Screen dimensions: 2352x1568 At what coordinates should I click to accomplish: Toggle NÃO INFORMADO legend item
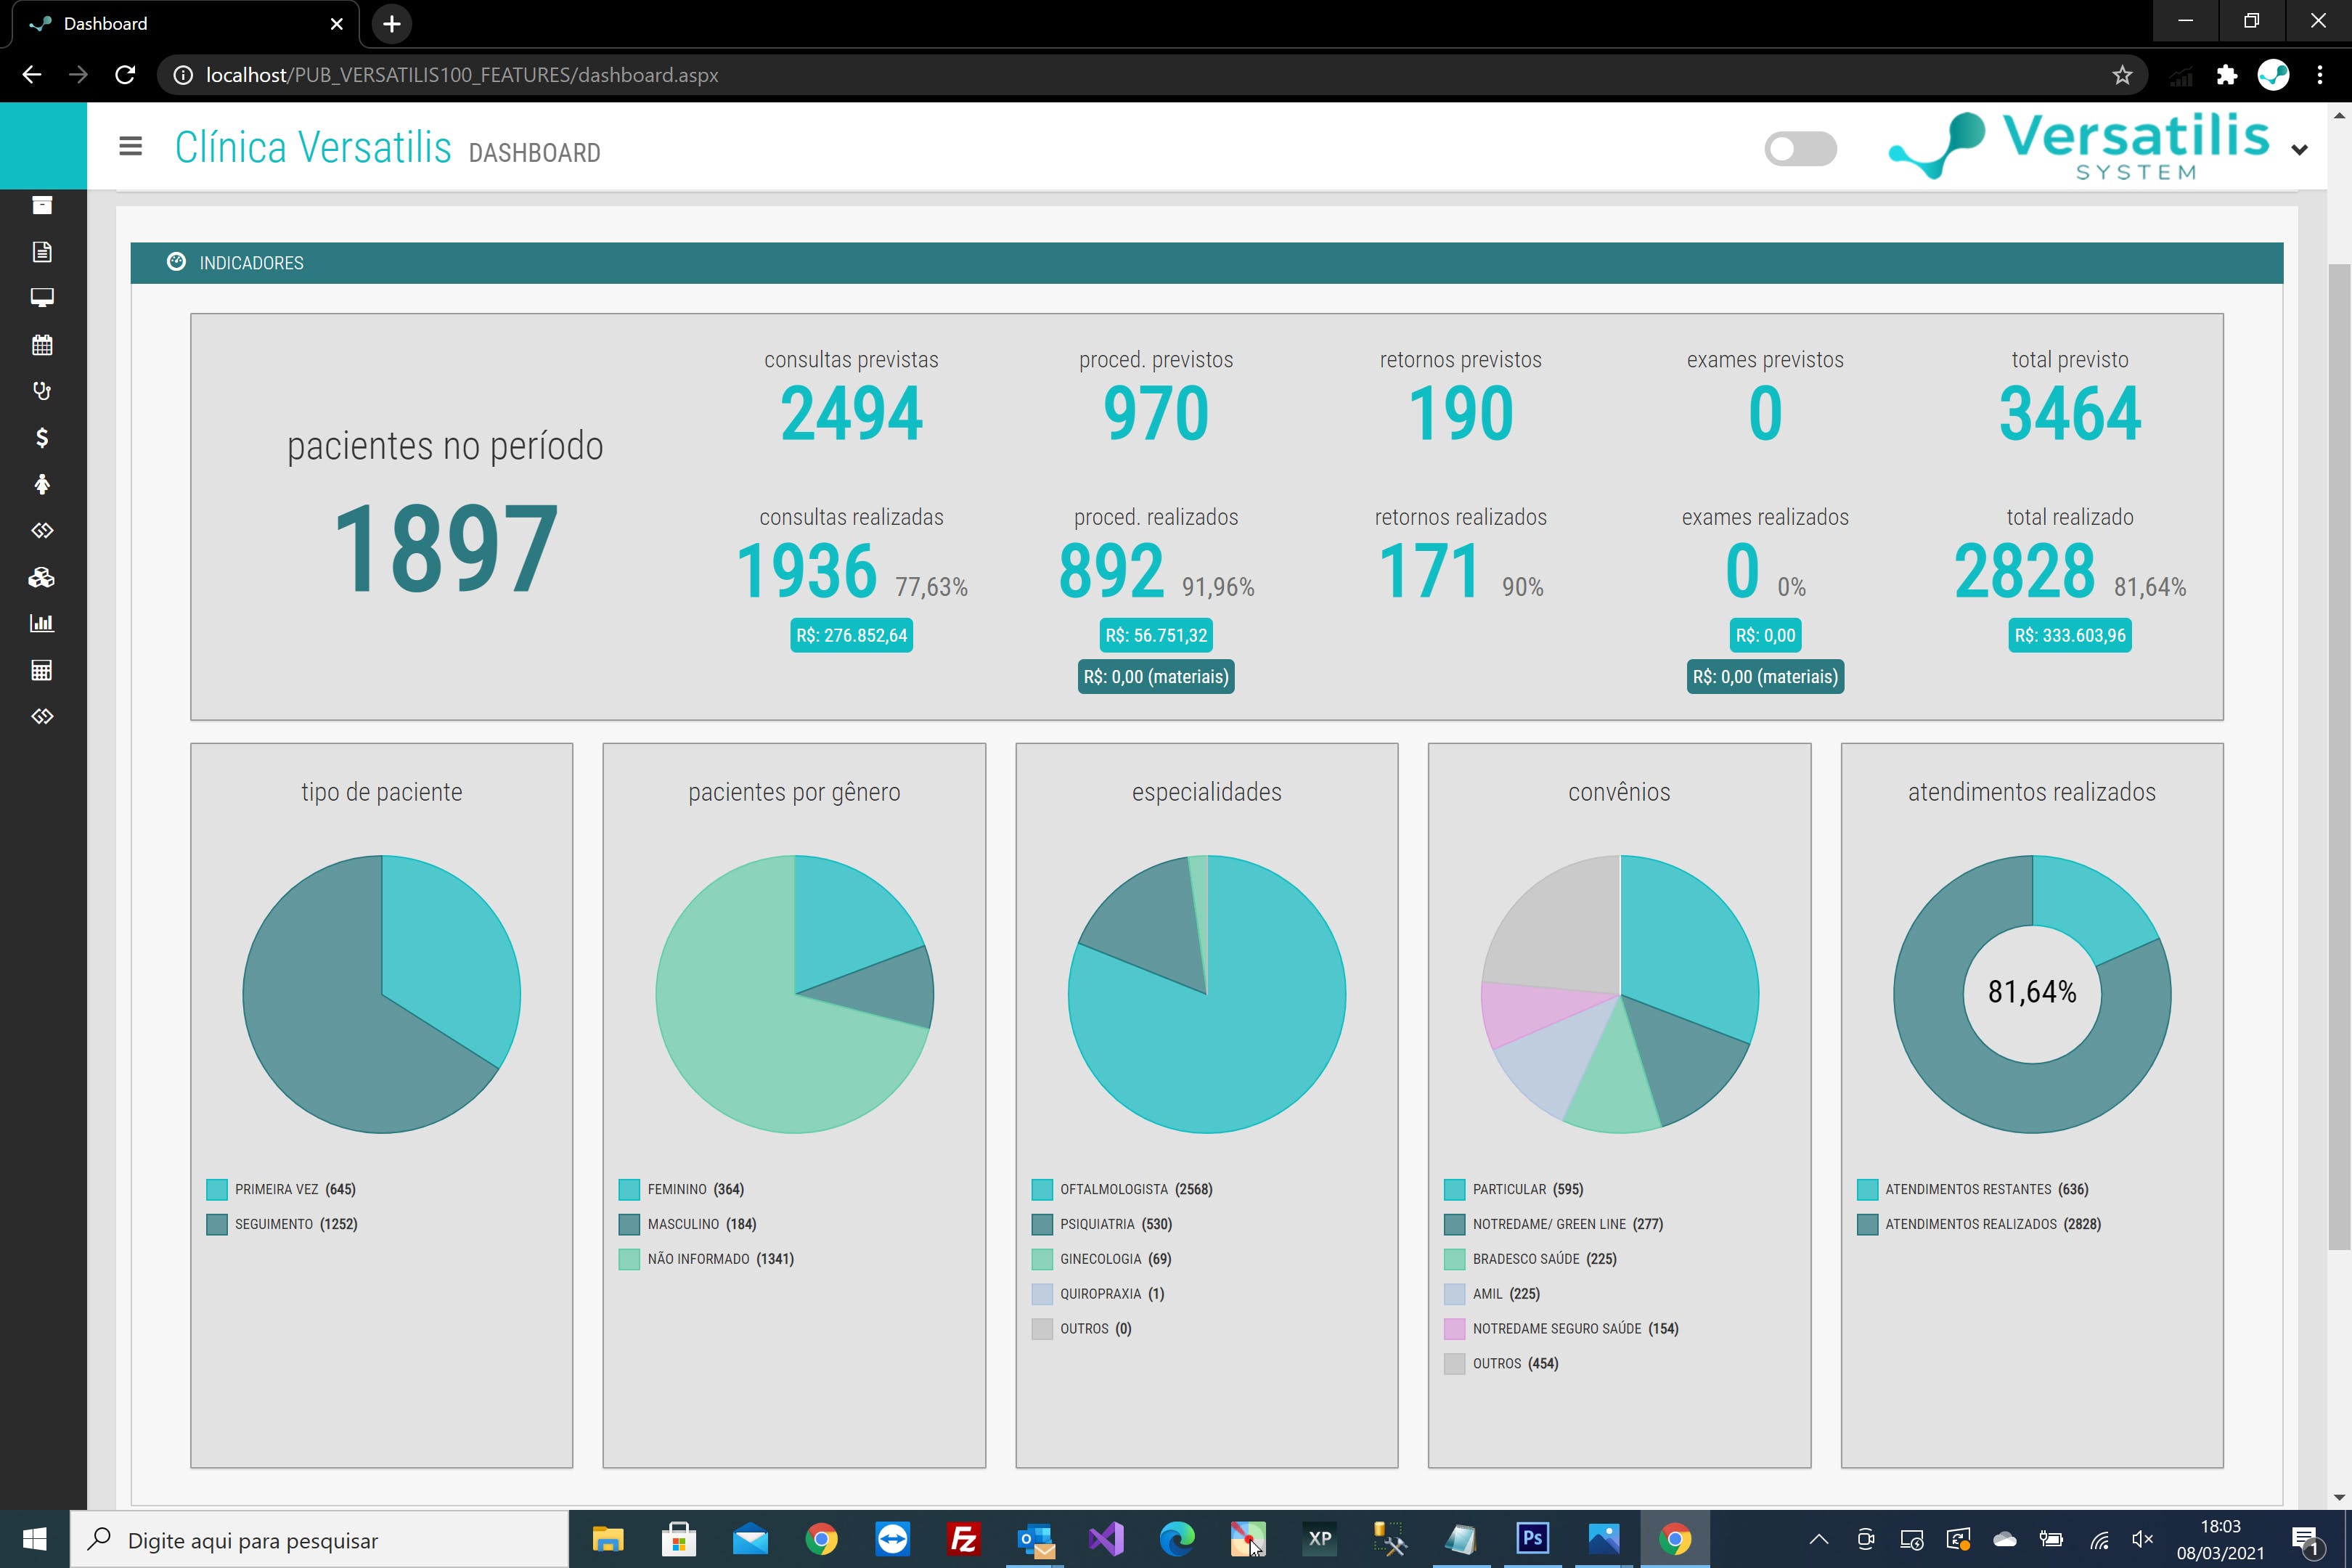697,1259
